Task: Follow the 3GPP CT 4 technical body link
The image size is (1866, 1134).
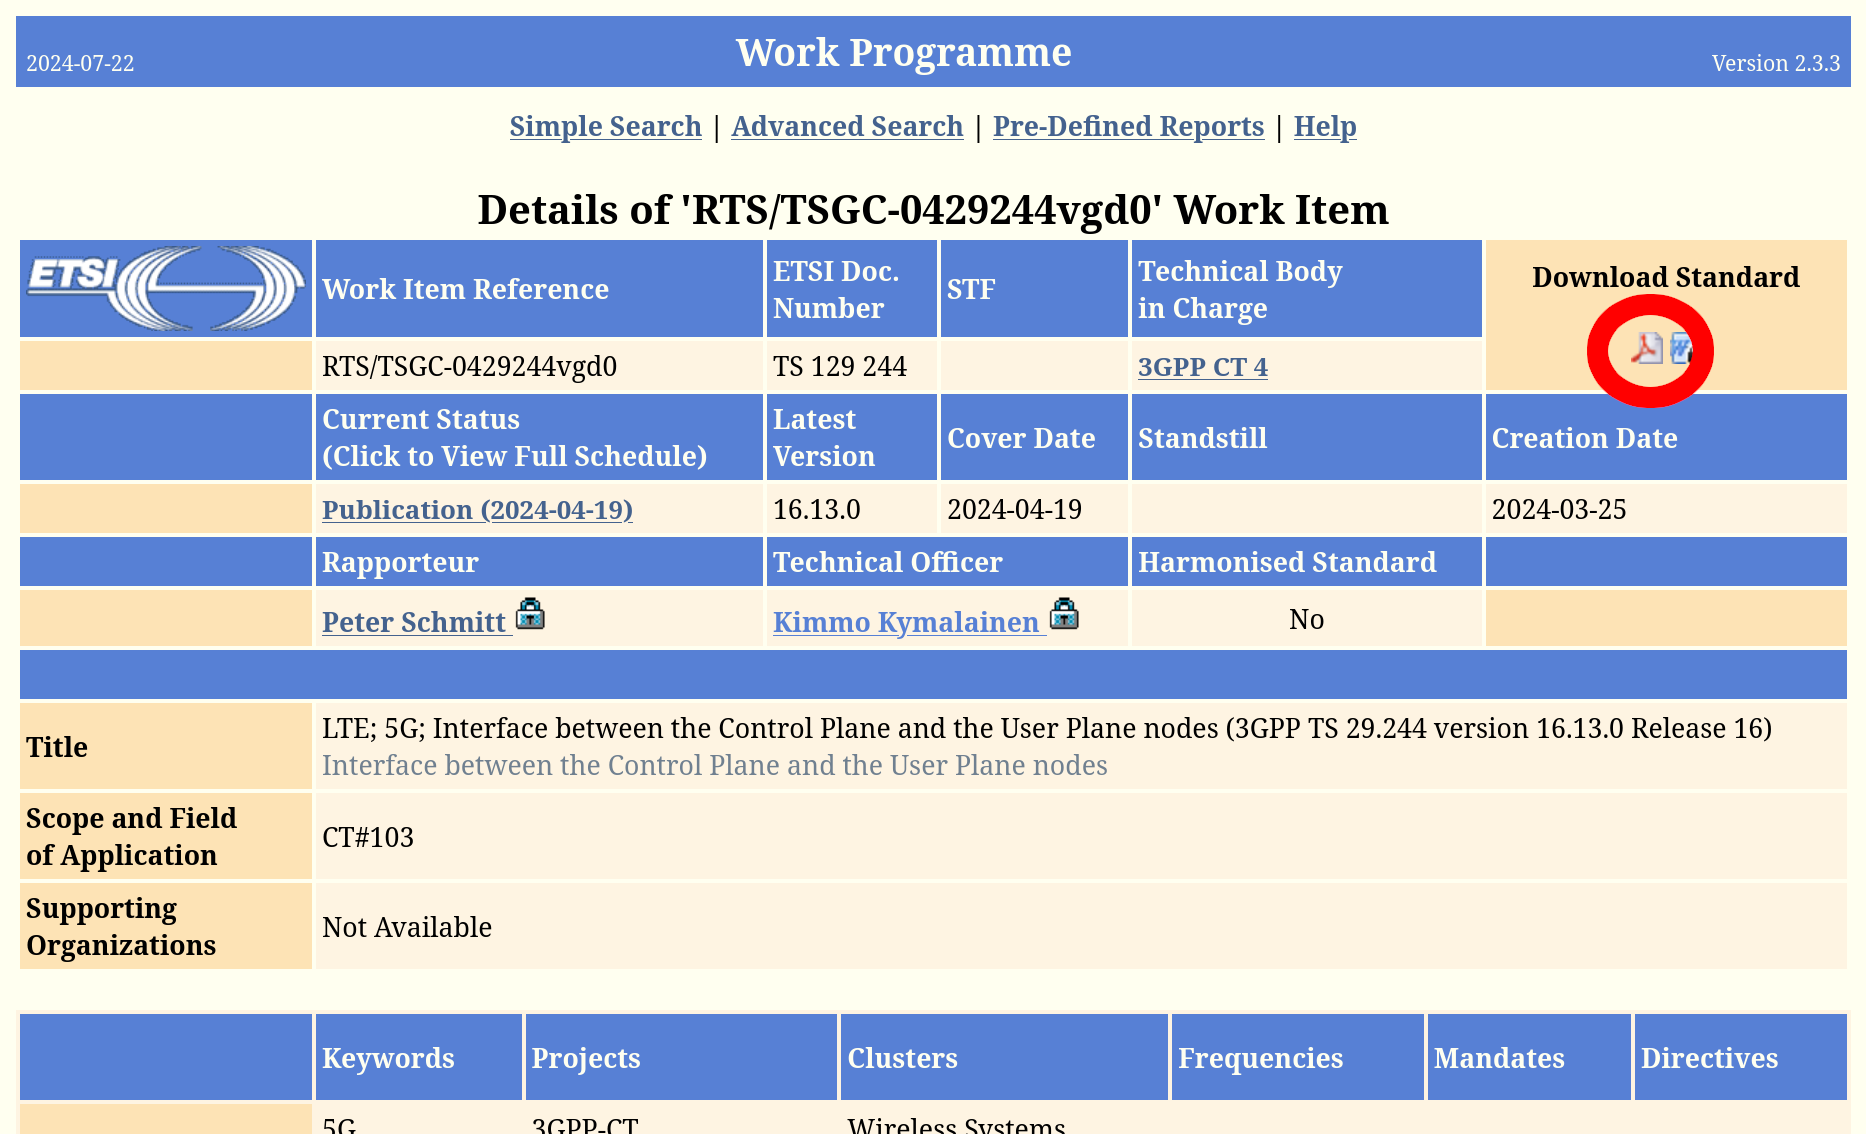Action: click(1202, 367)
